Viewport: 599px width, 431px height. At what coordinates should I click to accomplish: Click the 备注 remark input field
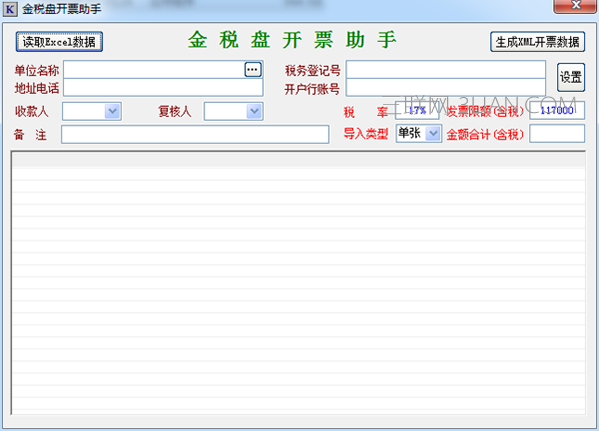point(195,134)
